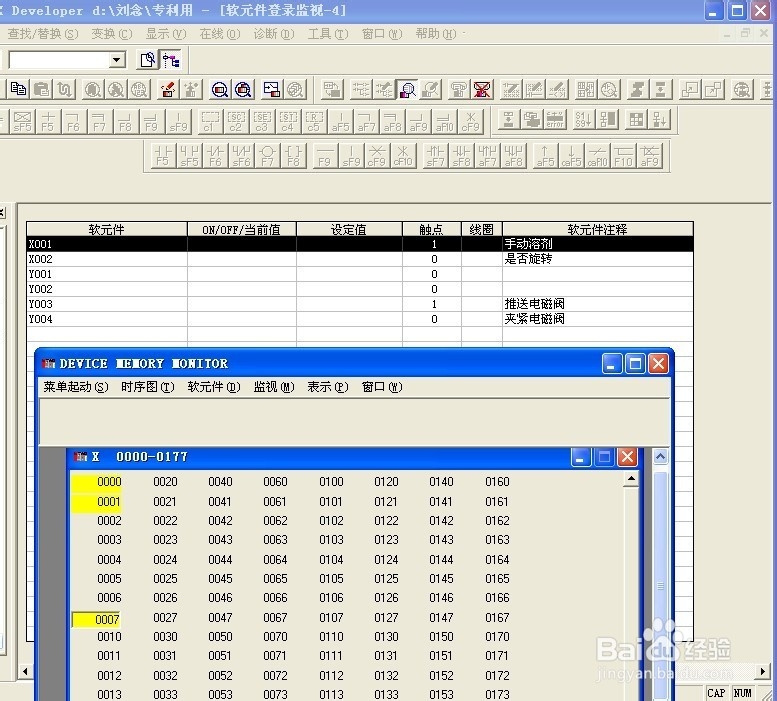Screen dimensions: 777x701
Task: Open the 变换(C) menu
Action: (111, 34)
